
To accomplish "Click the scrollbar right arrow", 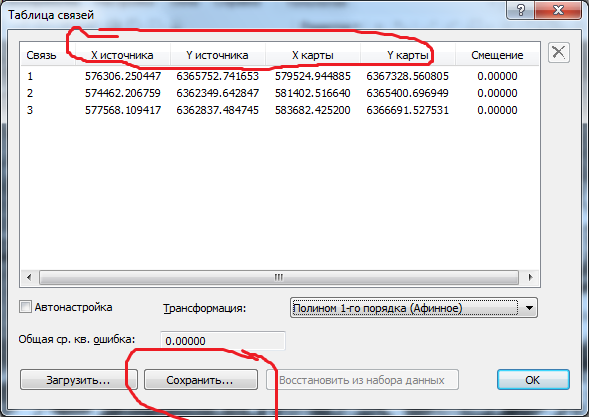I will [x=530, y=277].
